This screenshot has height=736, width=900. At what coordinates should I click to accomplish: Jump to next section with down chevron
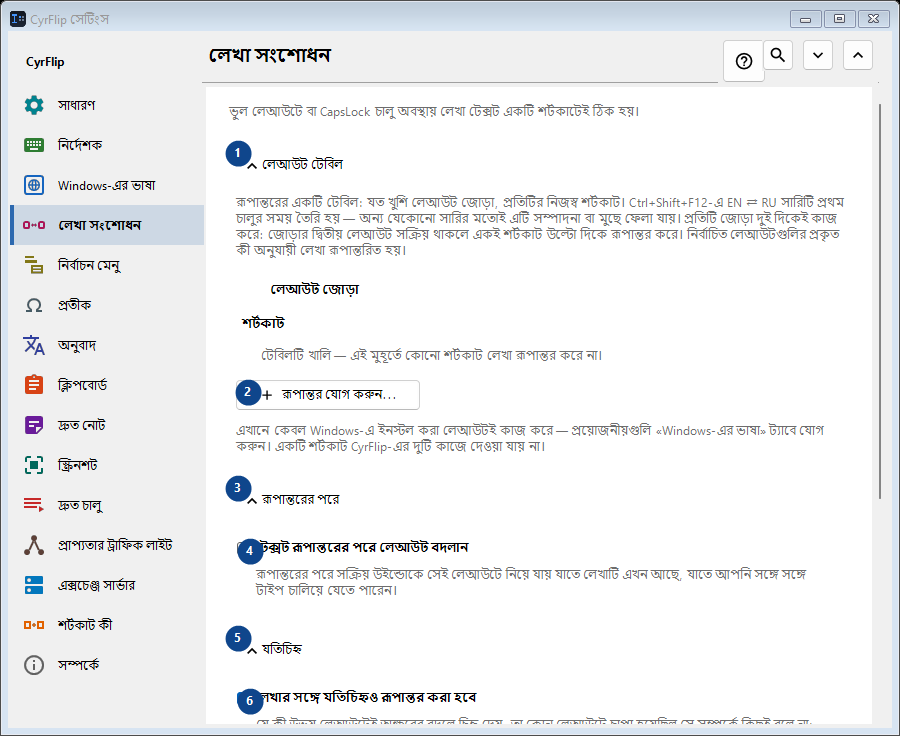818,55
